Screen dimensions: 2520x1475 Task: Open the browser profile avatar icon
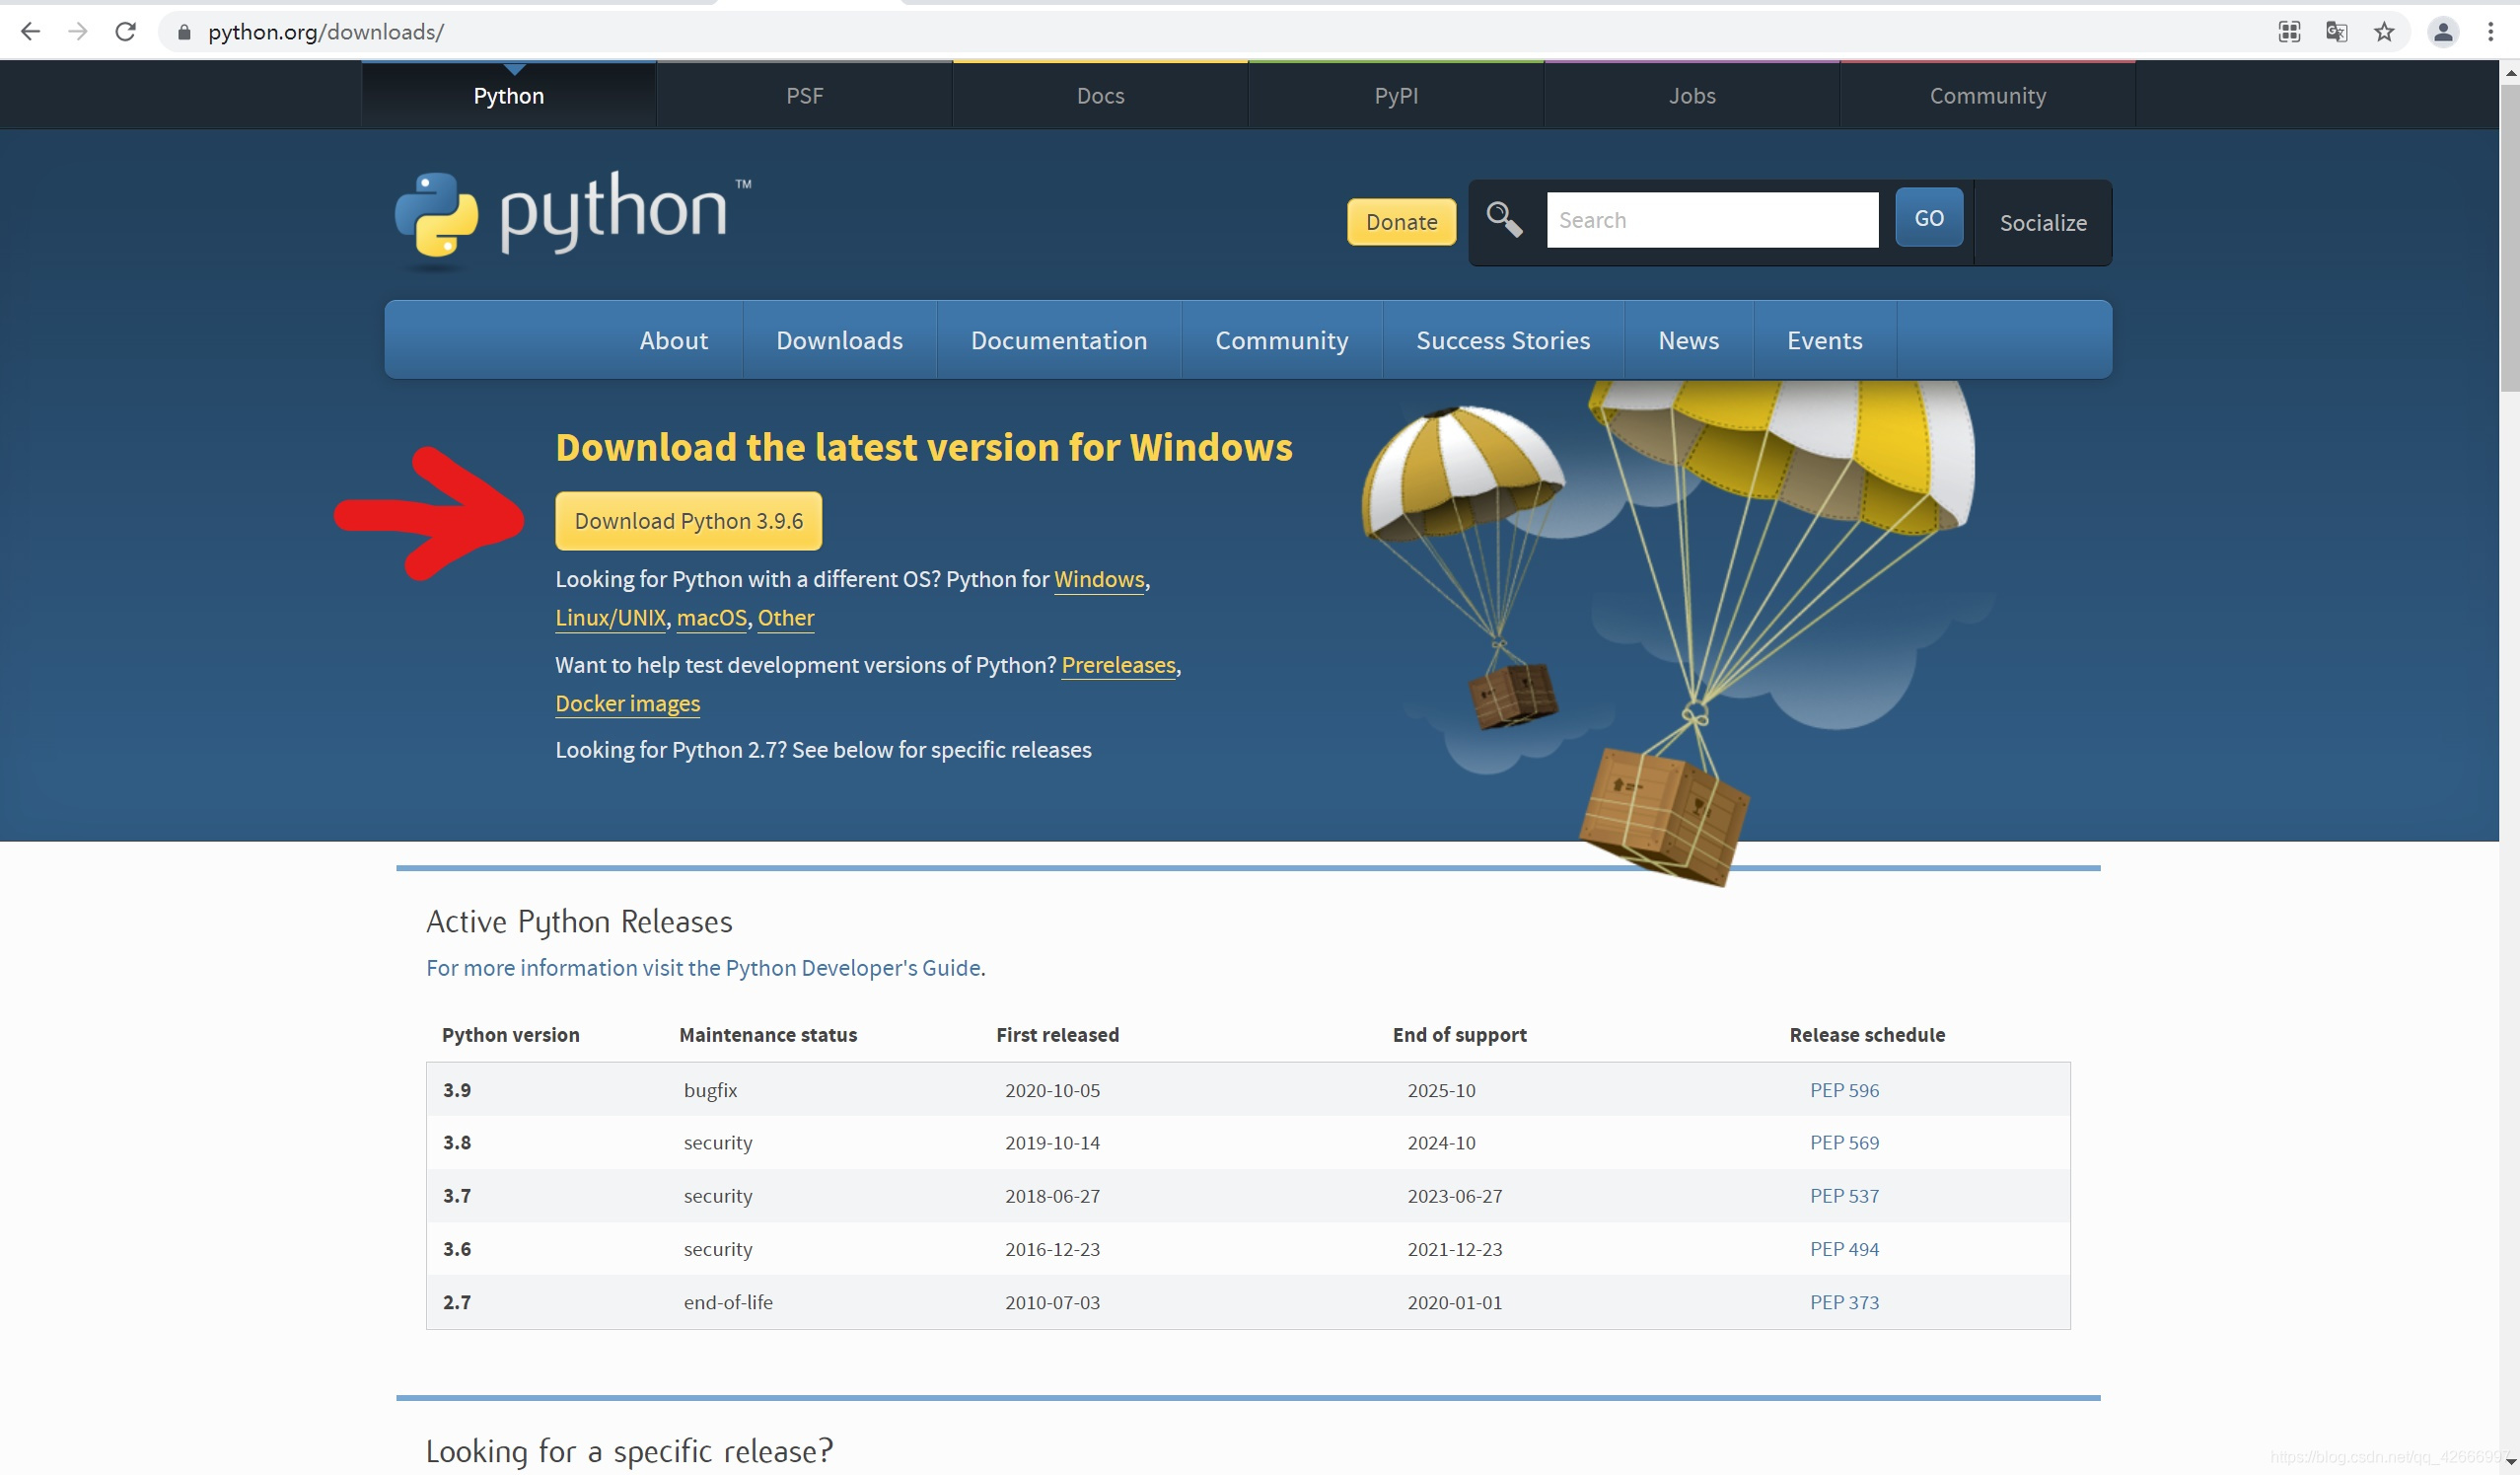click(2442, 32)
